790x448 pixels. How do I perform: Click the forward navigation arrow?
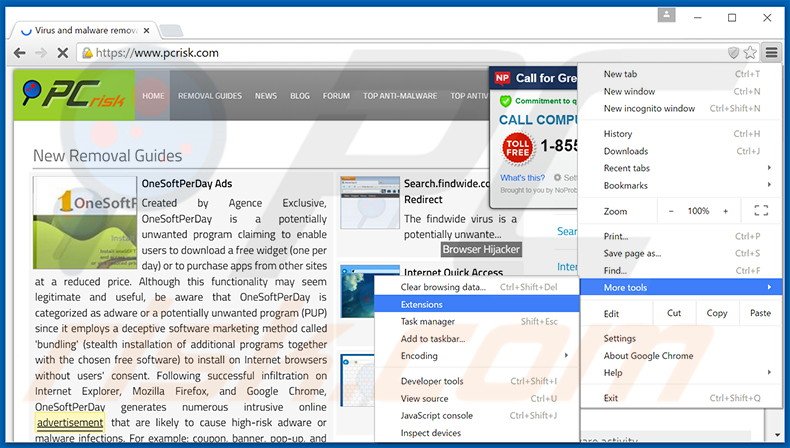pyautogui.click(x=41, y=53)
